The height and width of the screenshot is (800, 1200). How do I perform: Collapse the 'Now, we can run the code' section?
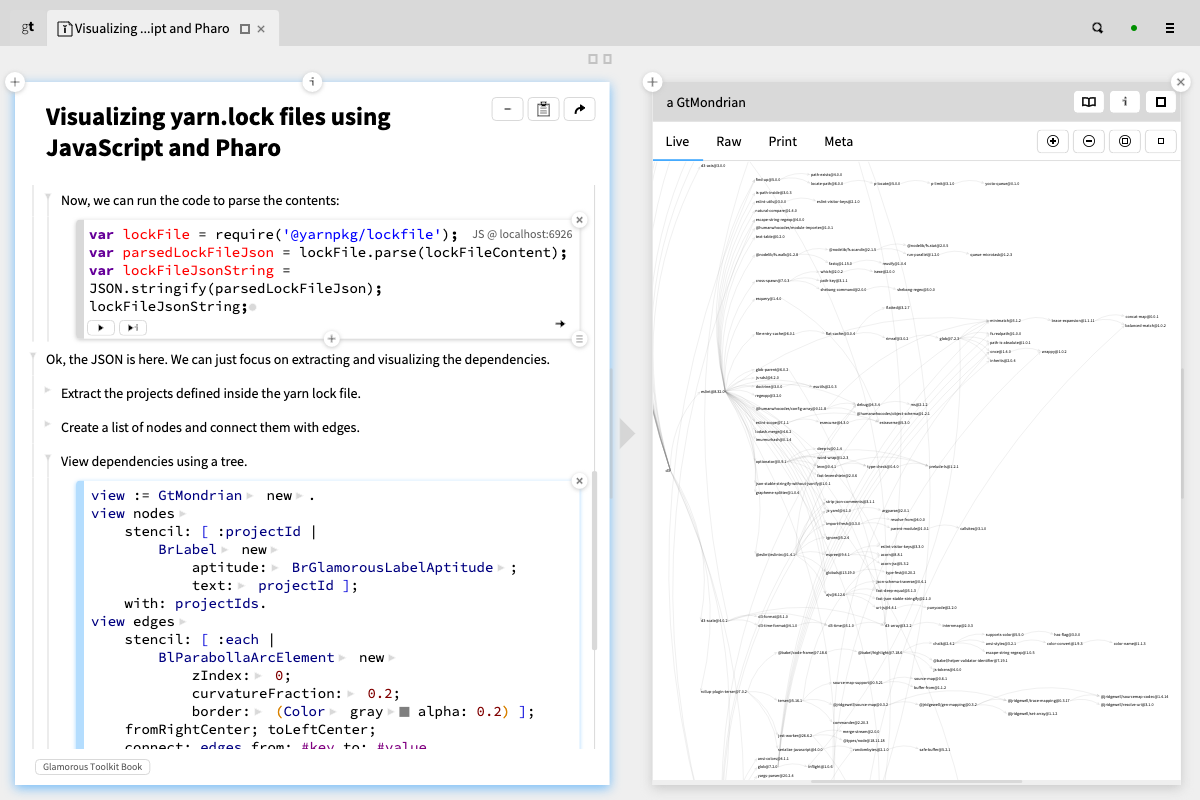point(47,197)
